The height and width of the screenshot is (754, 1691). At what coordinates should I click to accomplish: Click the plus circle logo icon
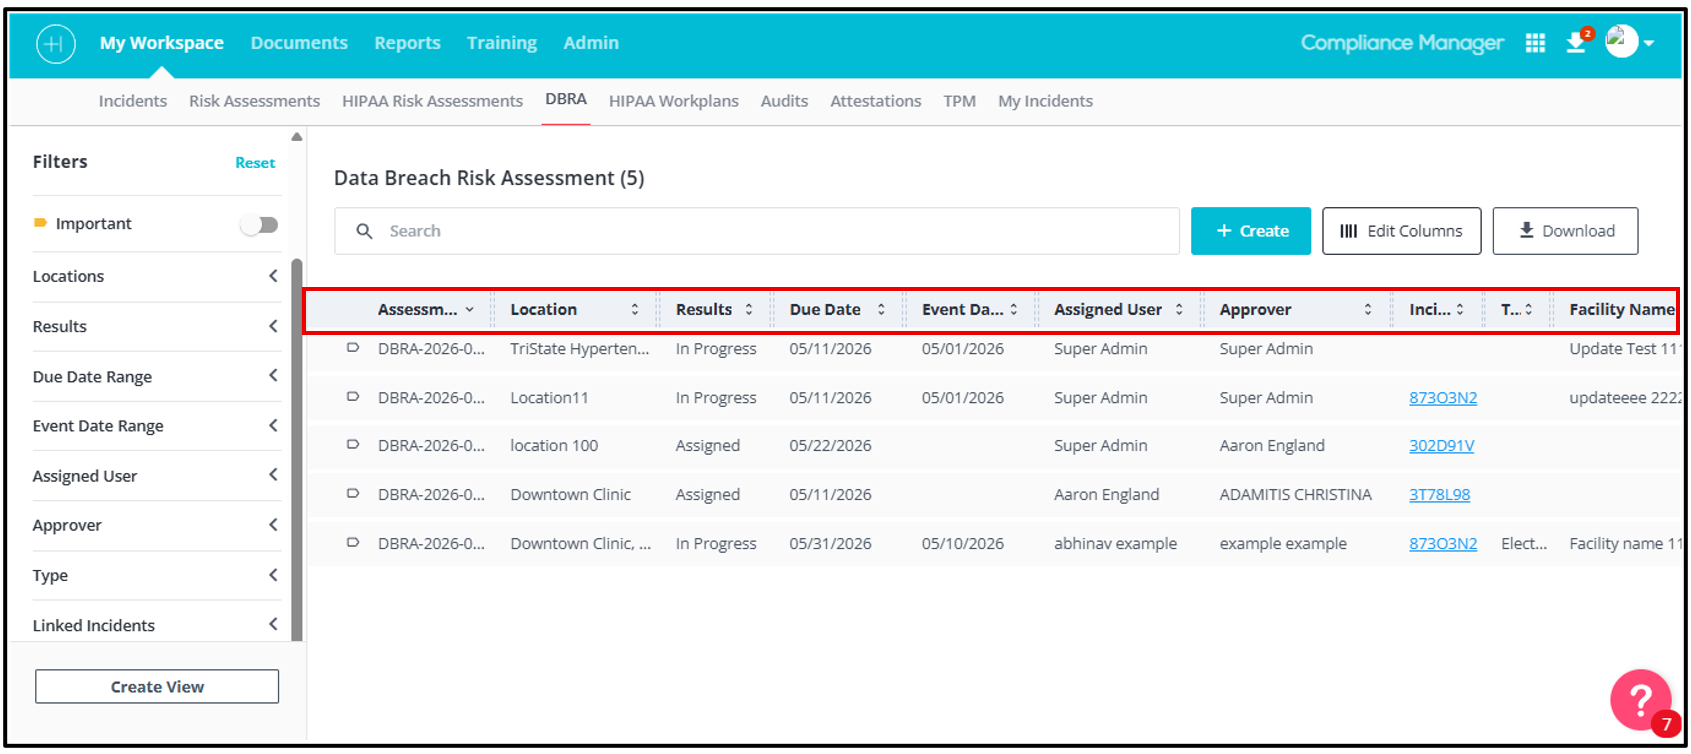coord(55,43)
